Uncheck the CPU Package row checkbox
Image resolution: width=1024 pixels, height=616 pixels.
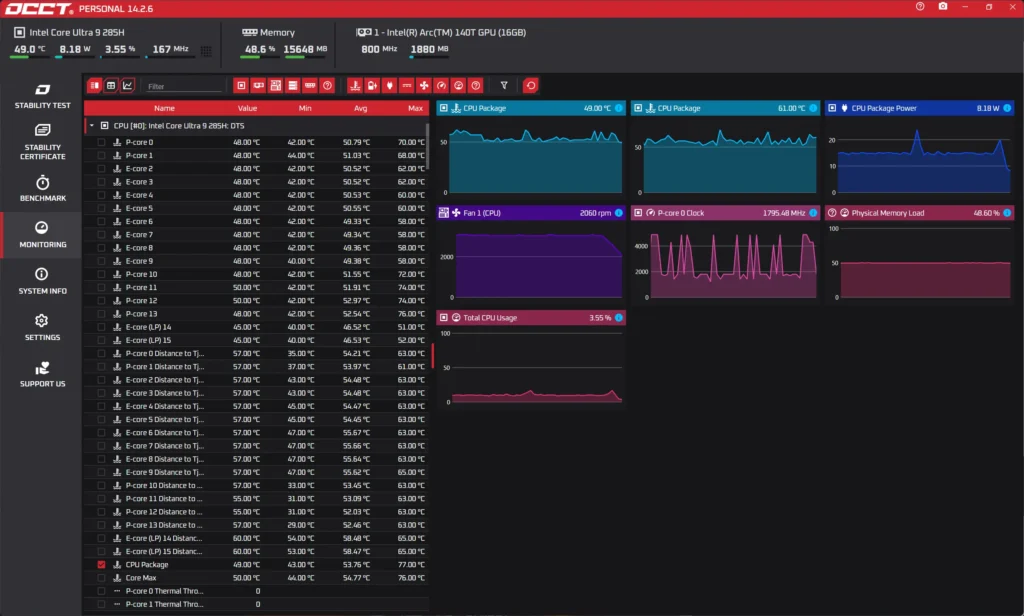[x=101, y=564]
